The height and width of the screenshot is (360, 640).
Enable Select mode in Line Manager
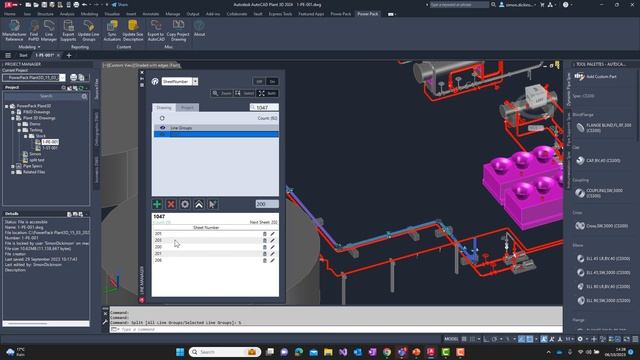coord(244,93)
